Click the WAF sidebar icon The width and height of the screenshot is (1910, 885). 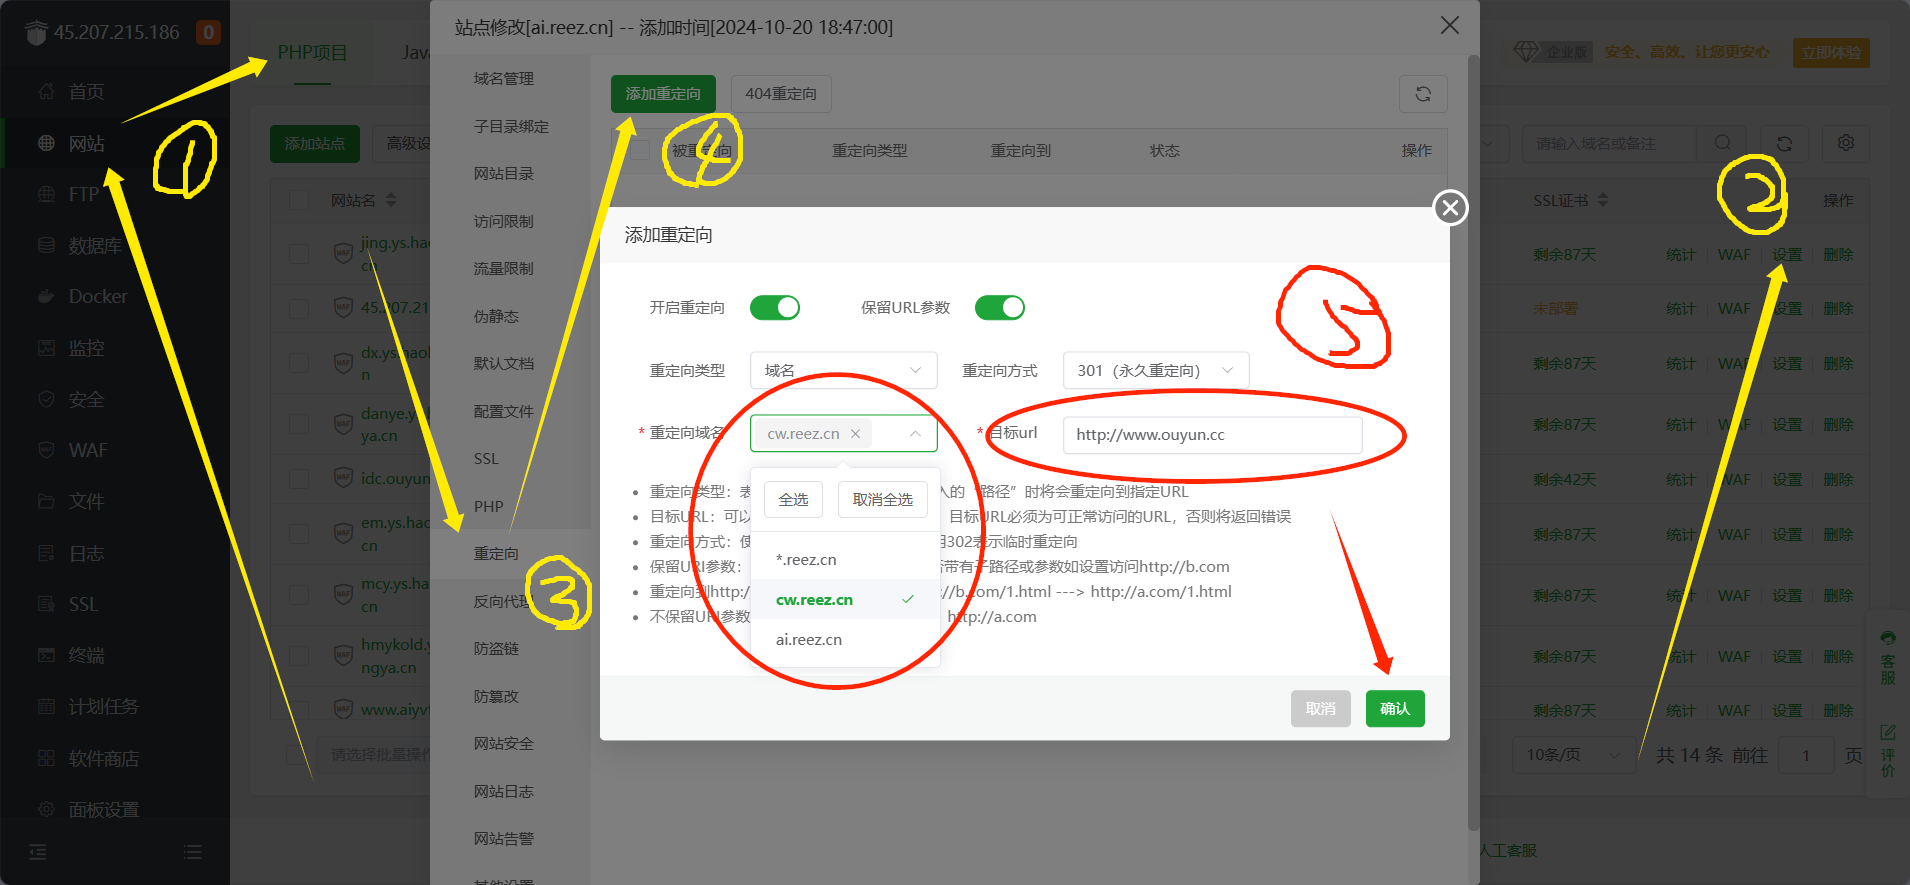pos(46,450)
